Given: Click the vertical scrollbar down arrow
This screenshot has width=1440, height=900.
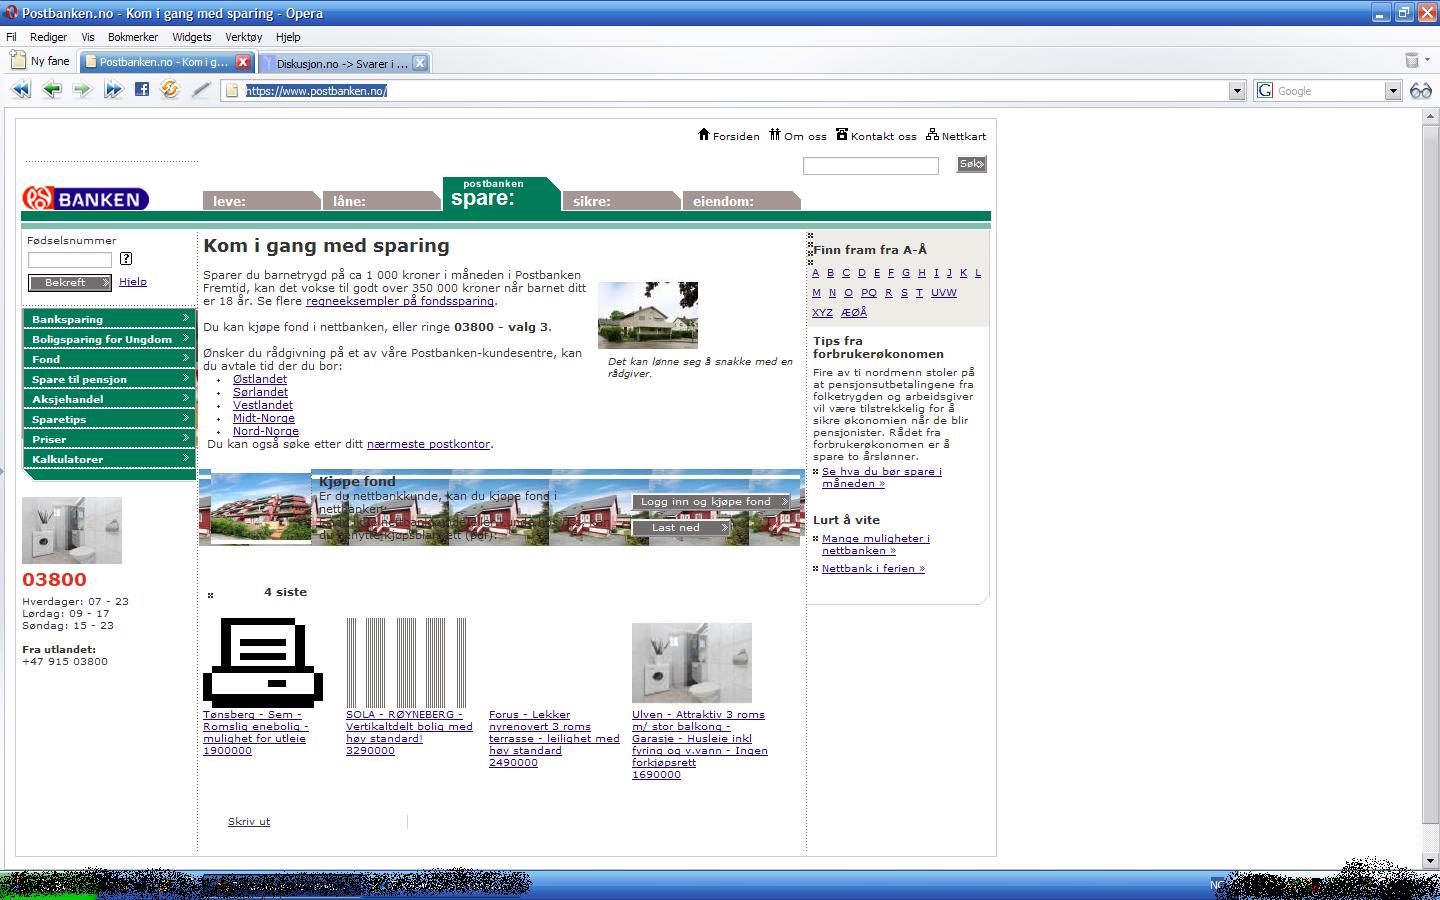Looking at the screenshot, I should [x=1431, y=861].
